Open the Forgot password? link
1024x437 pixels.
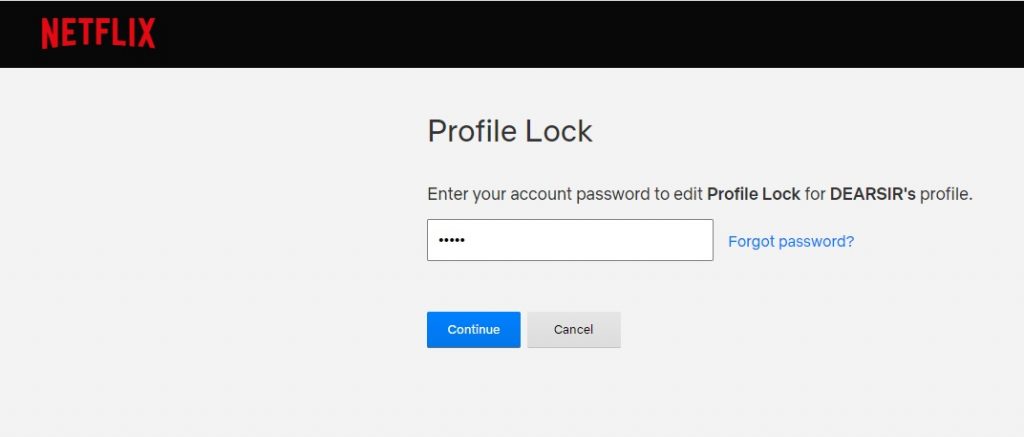(x=791, y=241)
